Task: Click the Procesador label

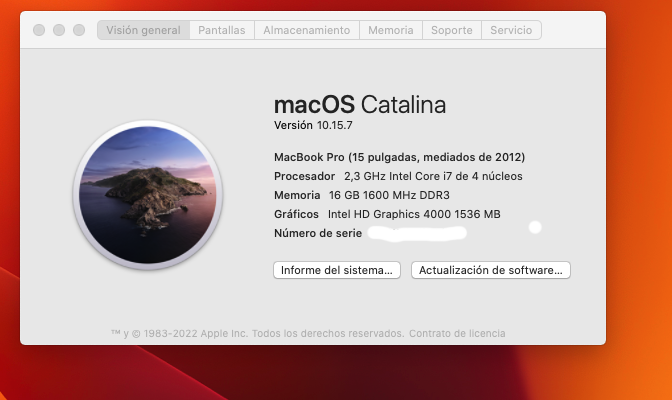Action: coord(304,176)
